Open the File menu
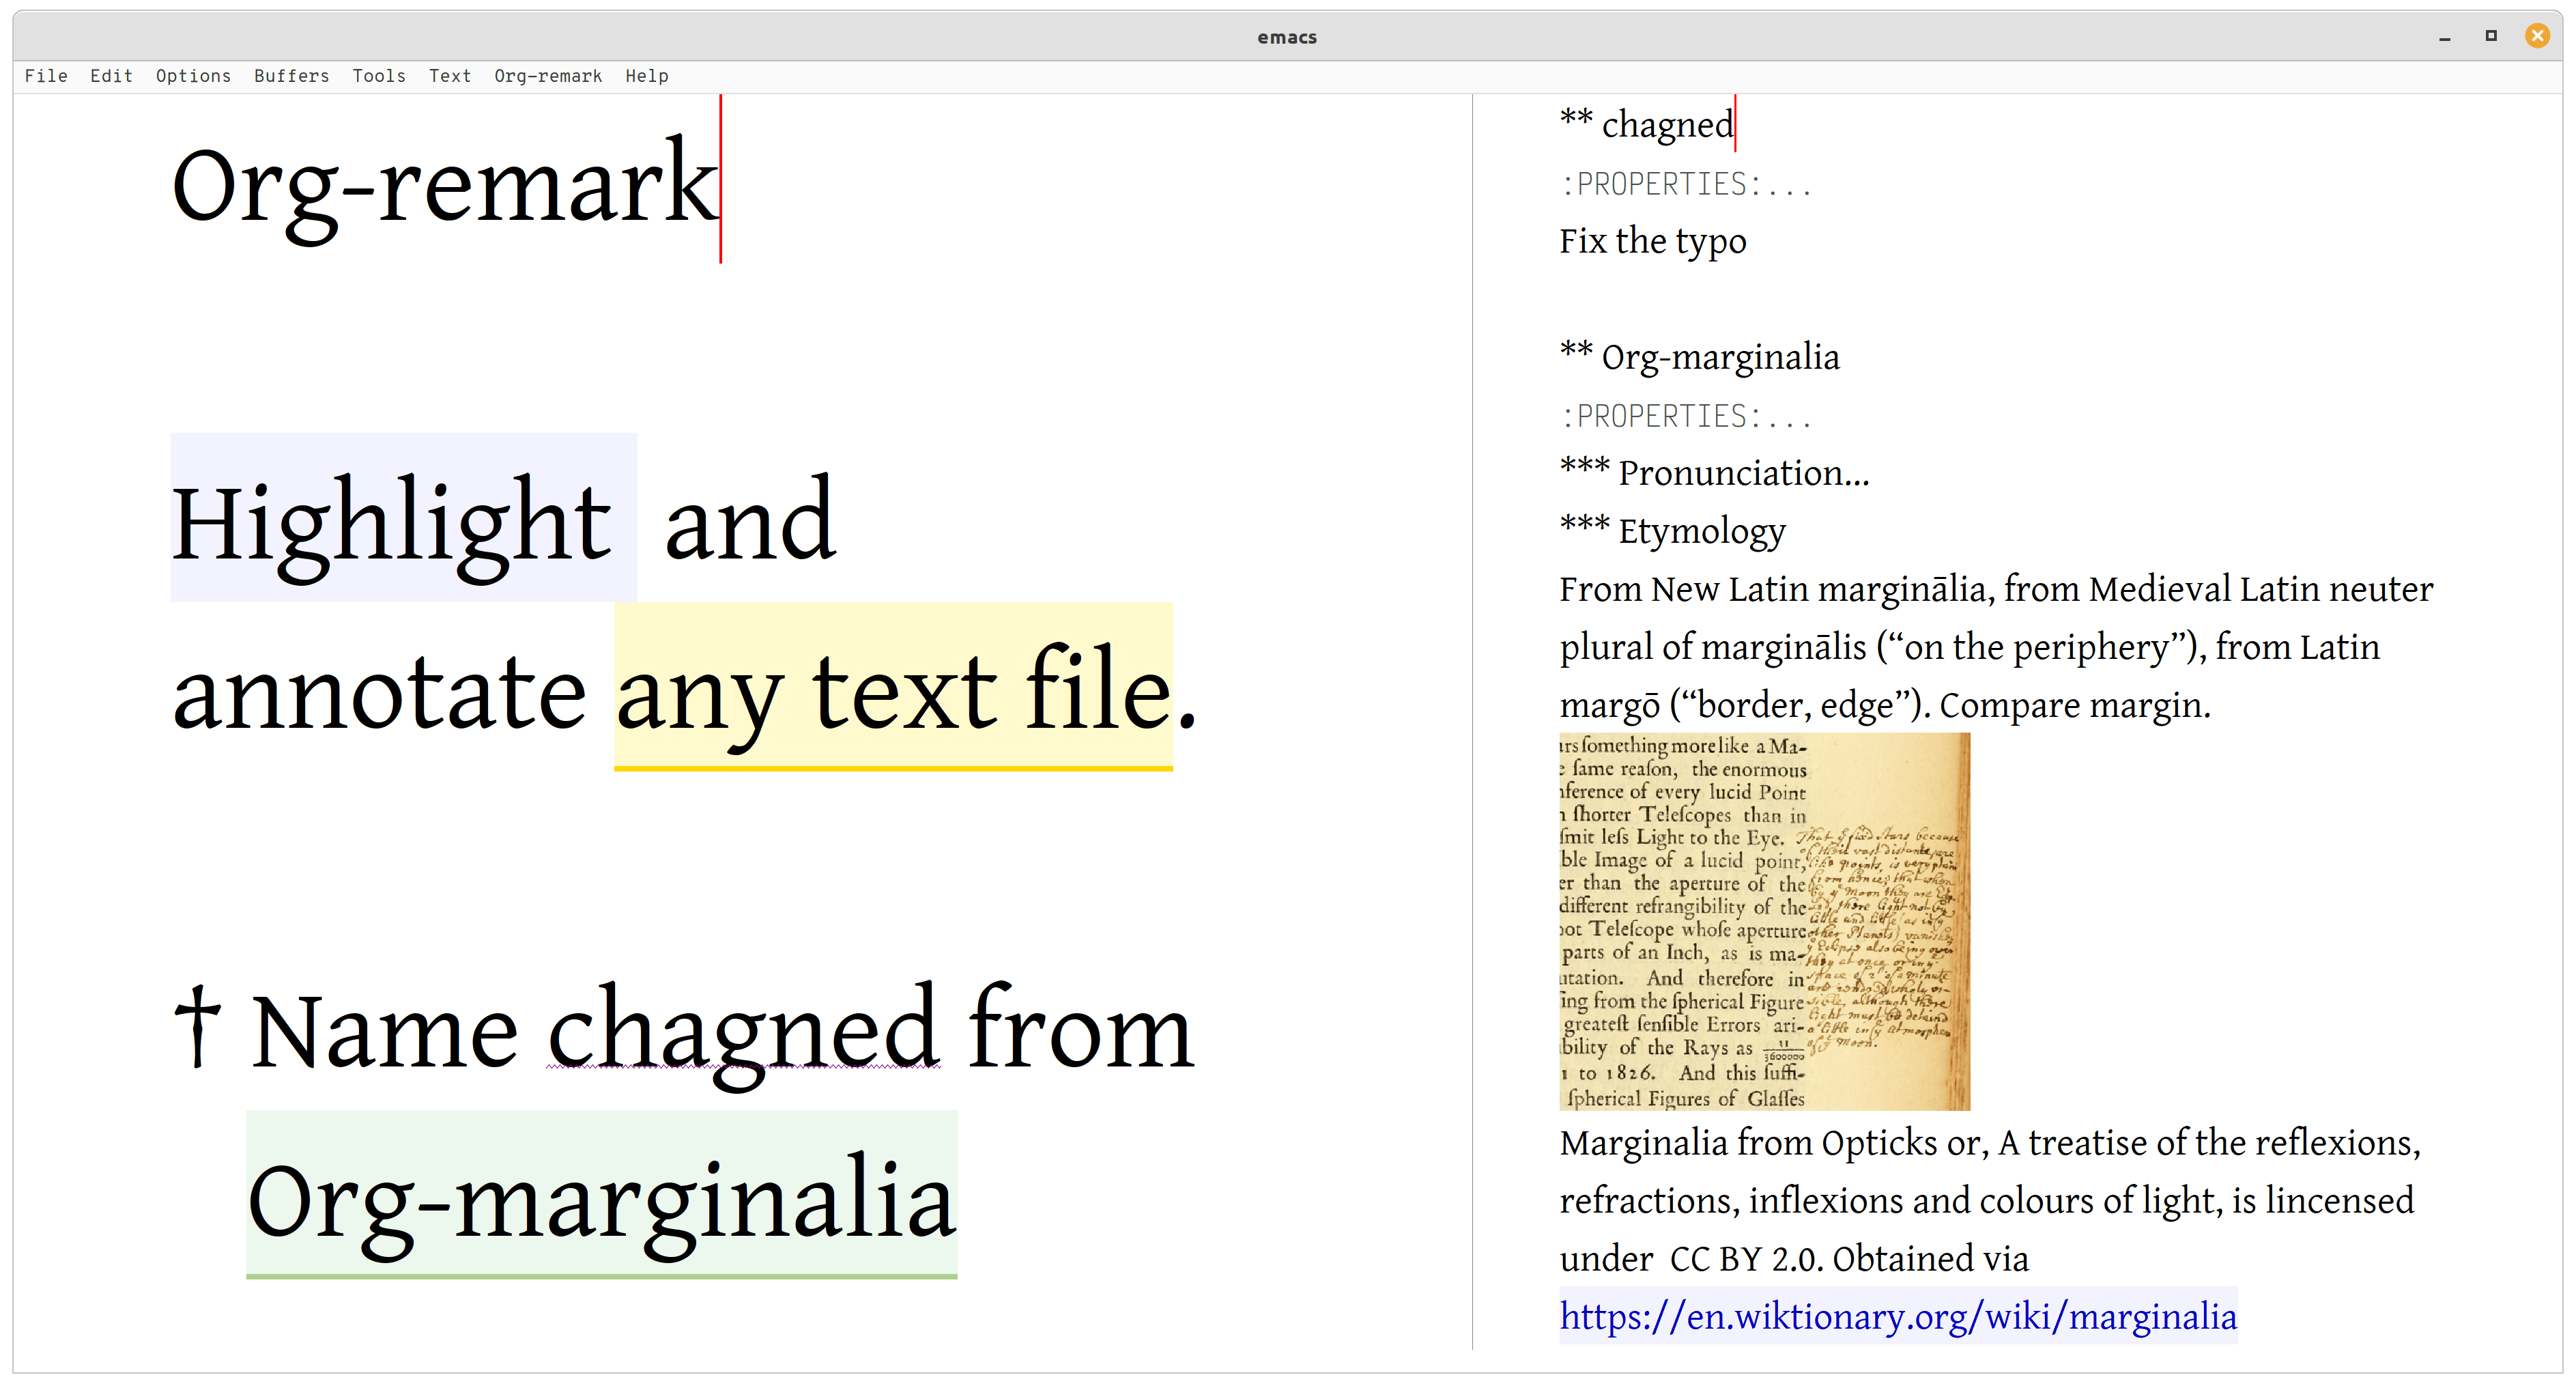 (x=46, y=76)
